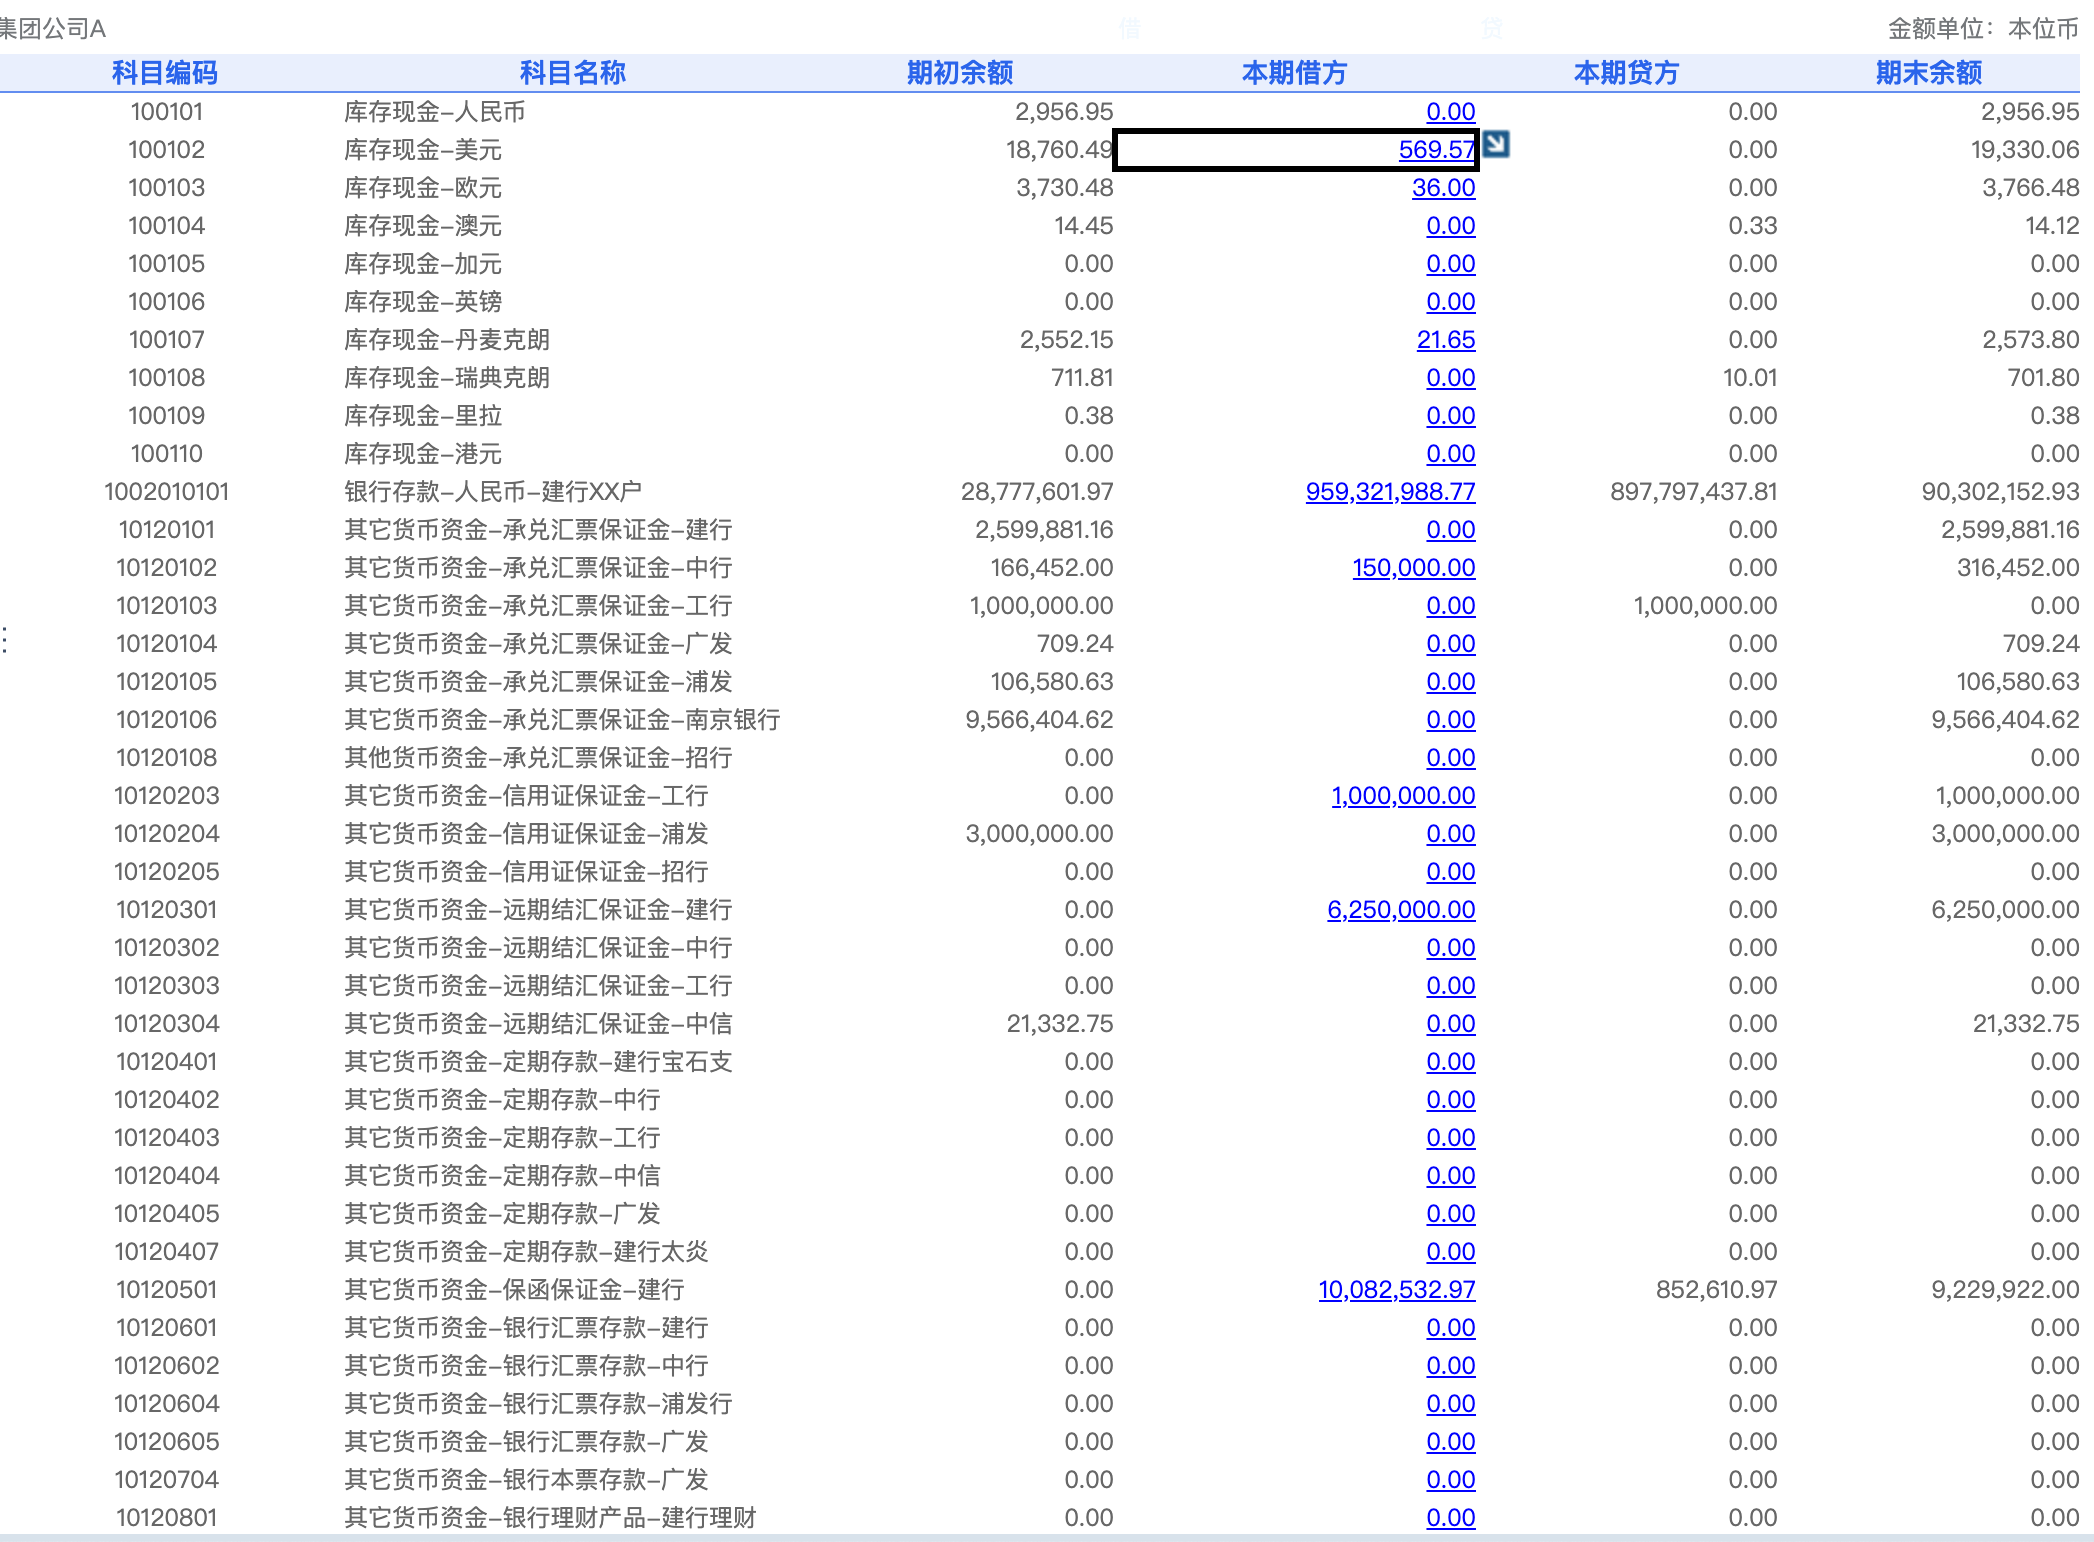This screenshot has width=2094, height=1542.
Task: Click closing balance 90,302,152.93 cell
Action: 1999,492
